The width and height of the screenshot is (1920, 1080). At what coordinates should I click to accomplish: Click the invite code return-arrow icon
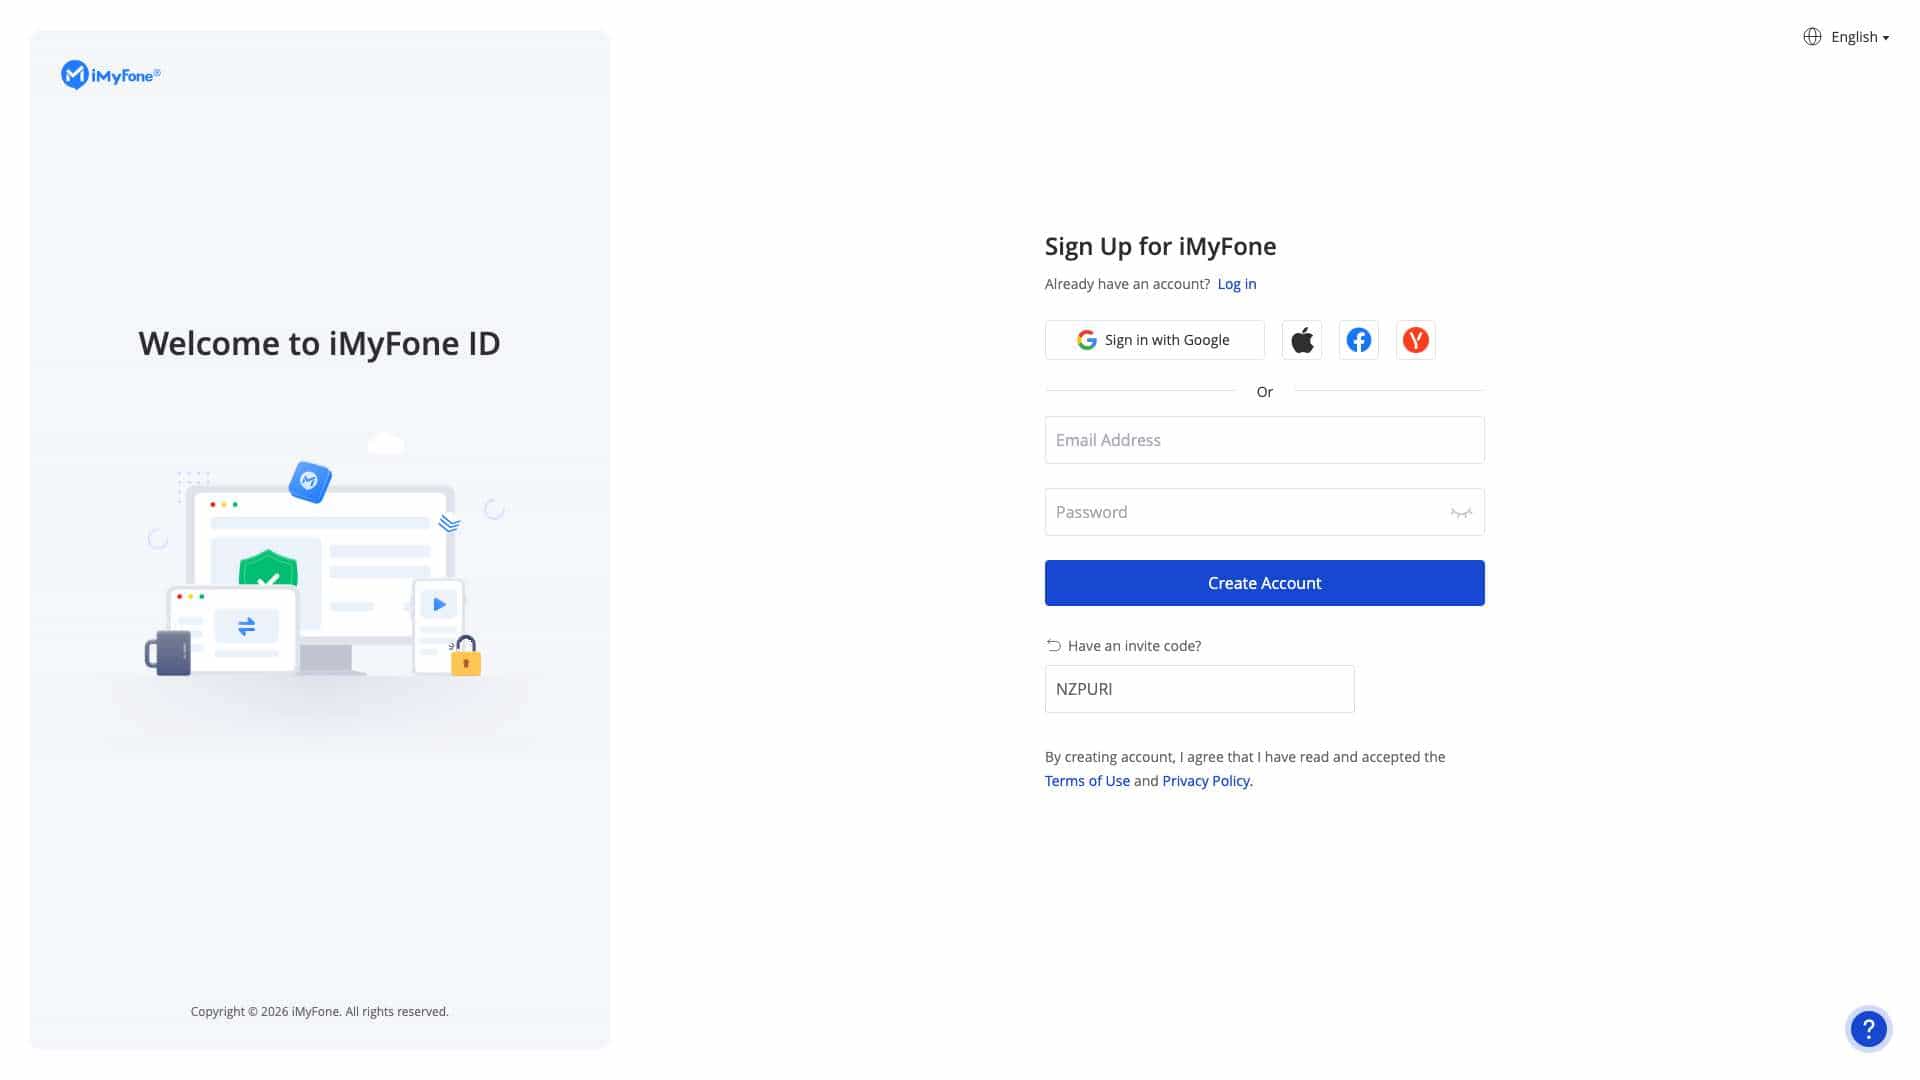coord(1053,646)
